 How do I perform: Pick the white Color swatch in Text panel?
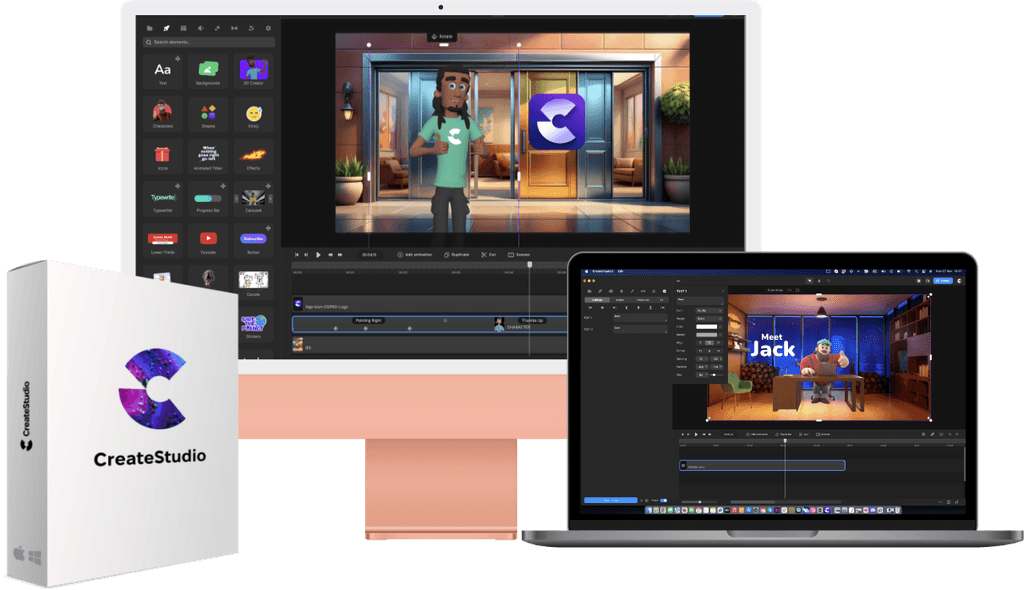707,327
